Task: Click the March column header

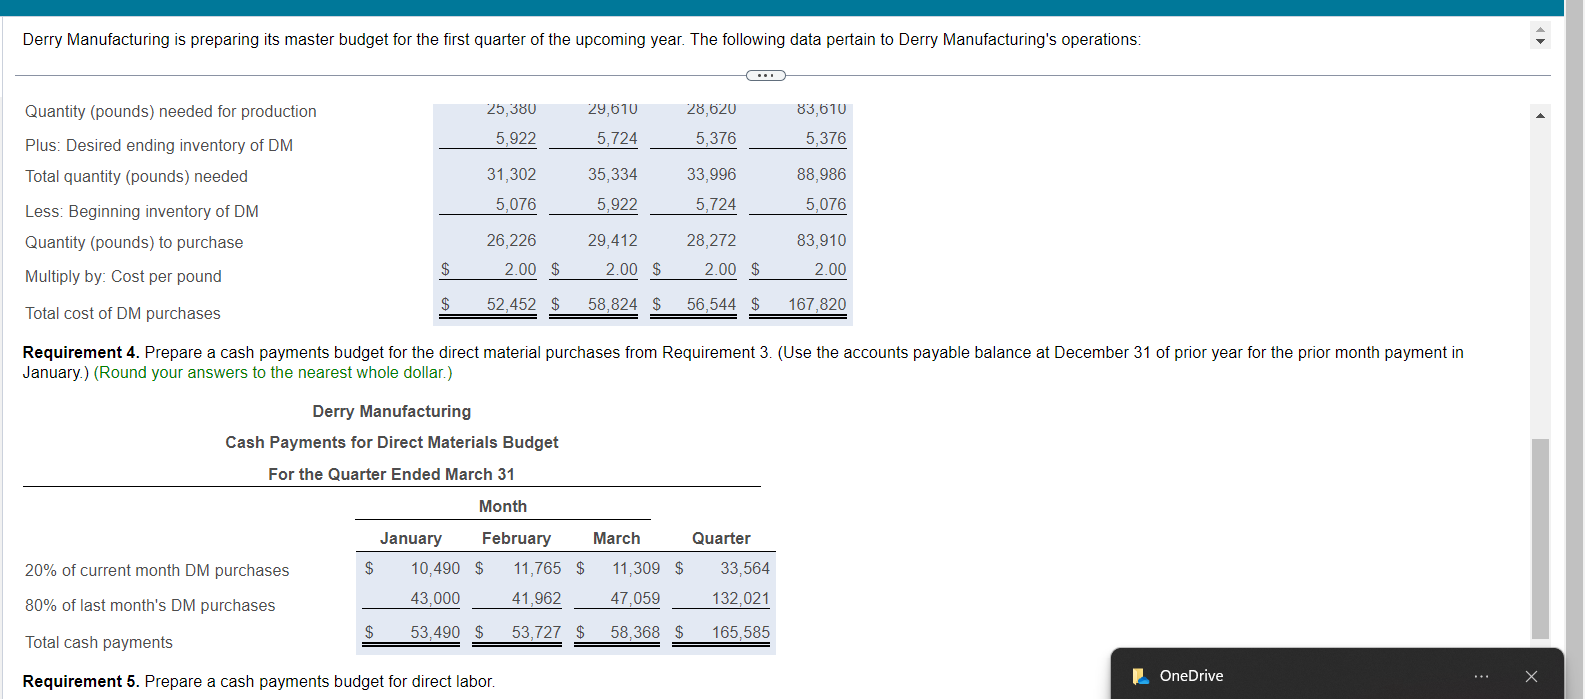Action: click(617, 538)
